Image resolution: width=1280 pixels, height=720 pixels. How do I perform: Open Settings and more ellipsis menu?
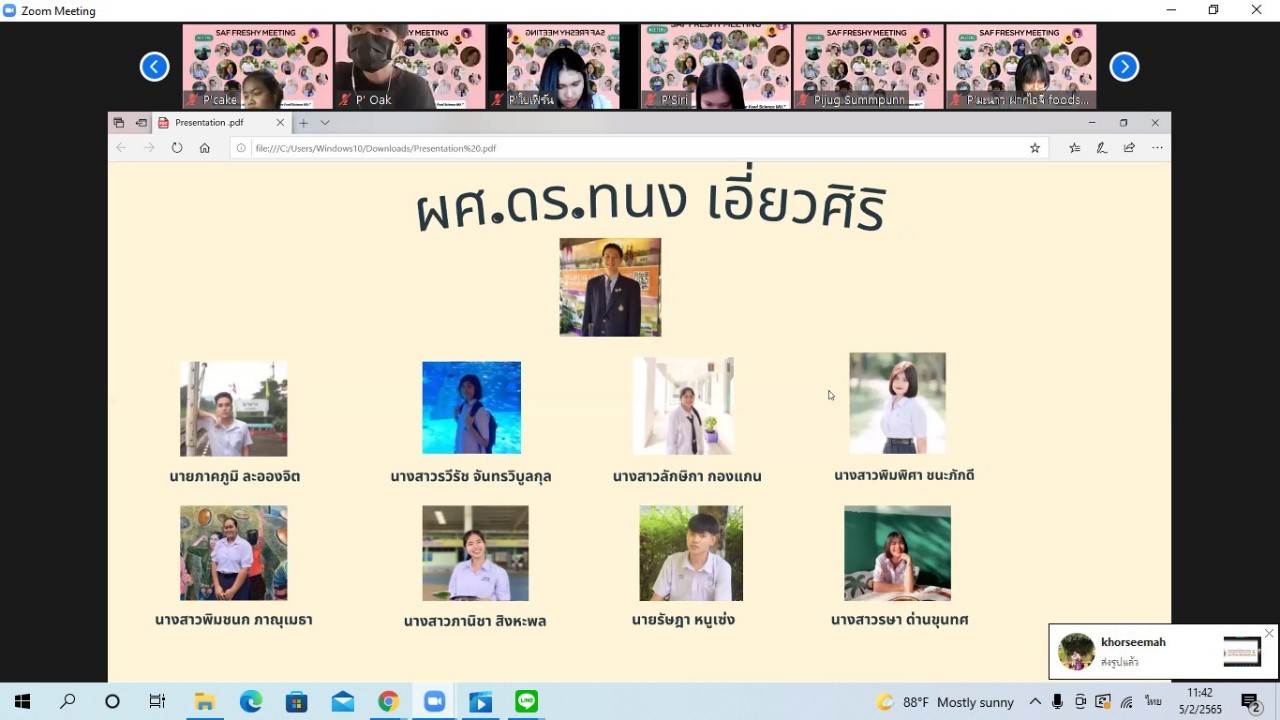[x=1157, y=148]
